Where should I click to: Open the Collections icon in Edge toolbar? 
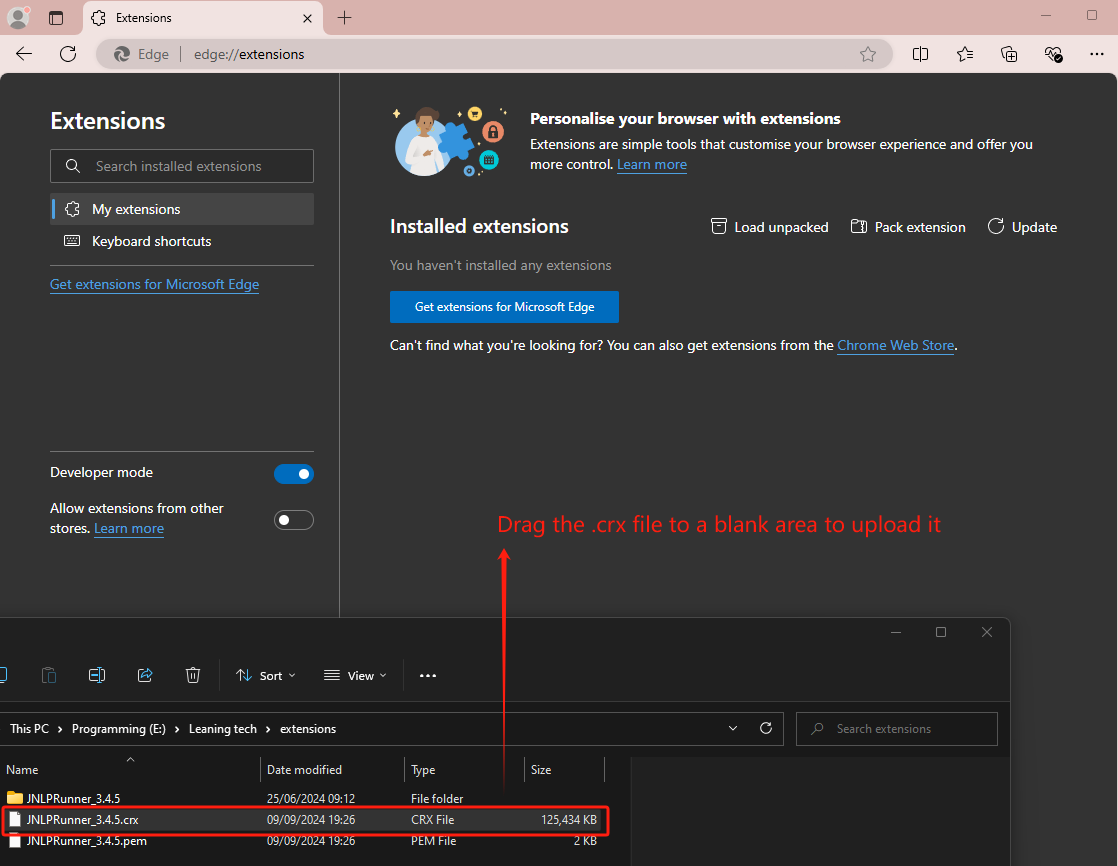tap(1009, 54)
